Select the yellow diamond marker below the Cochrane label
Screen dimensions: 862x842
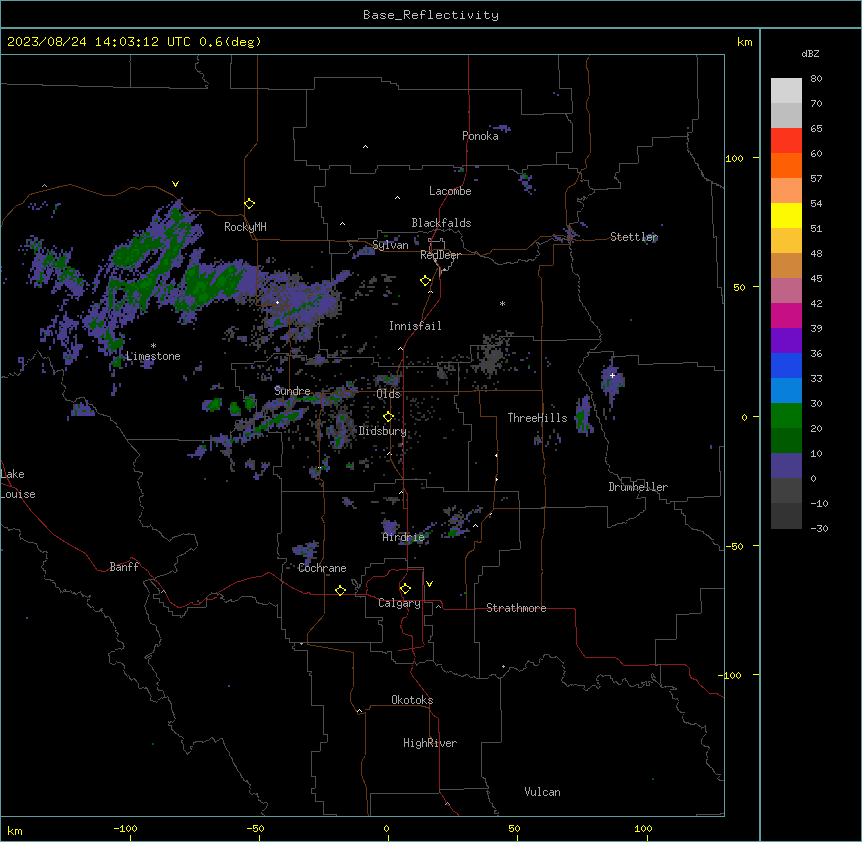(x=340, y=590)
